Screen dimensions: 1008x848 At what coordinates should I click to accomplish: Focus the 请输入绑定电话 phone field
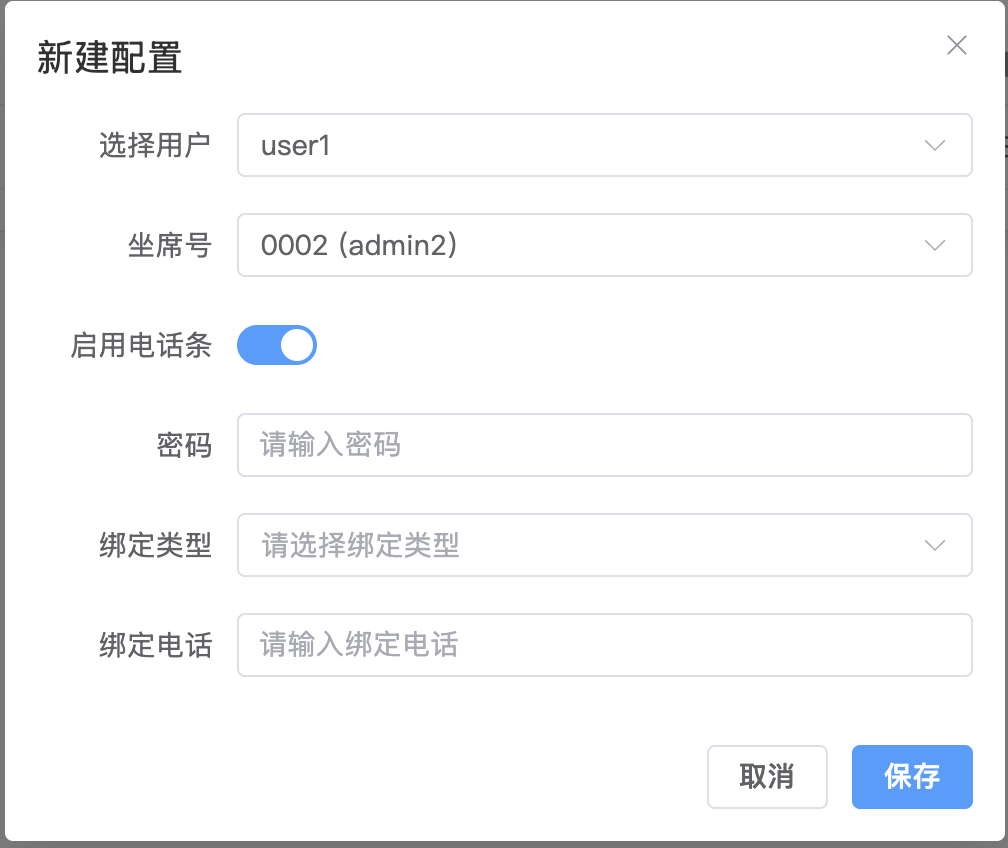coord(604,645)
